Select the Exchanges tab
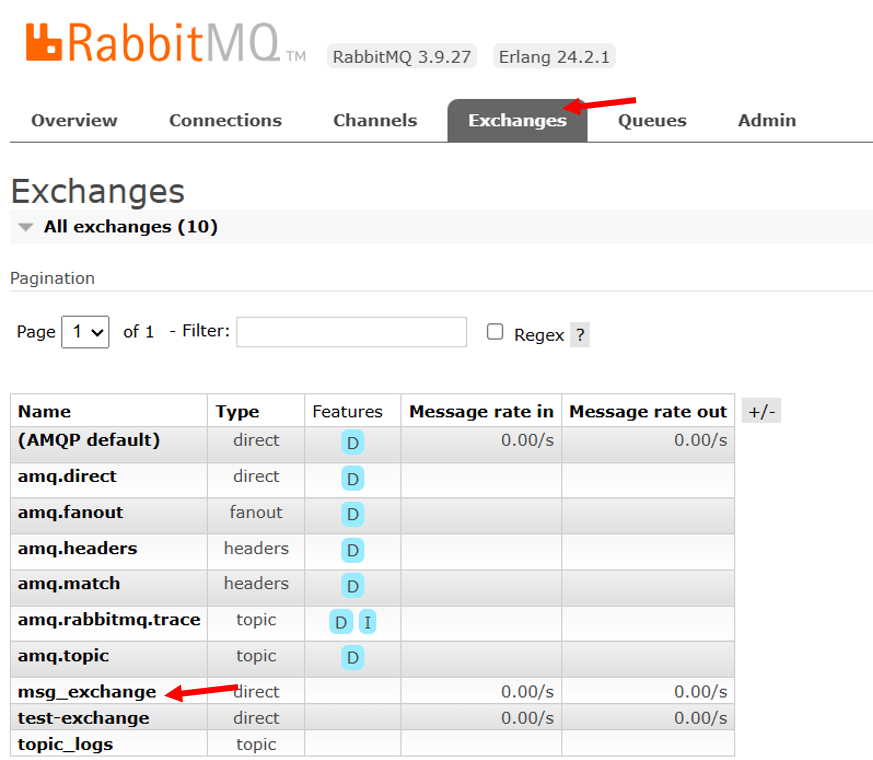The height and width of the screenshot is (760, 873). coord(517,120)
